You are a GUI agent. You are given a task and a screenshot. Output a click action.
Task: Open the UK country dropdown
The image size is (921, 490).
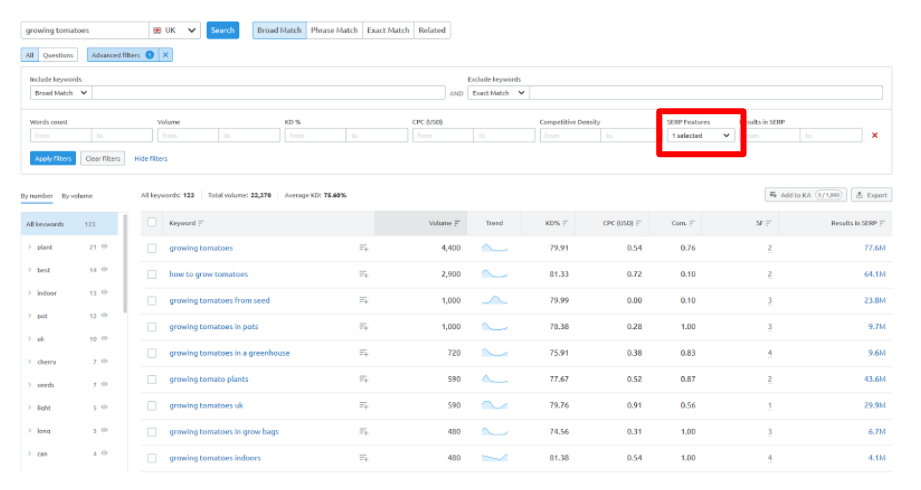point(174,30)
